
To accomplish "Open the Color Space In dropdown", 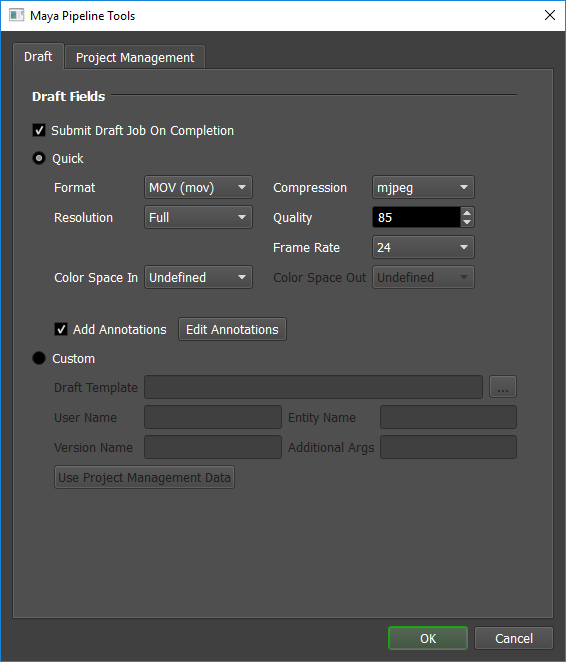I will click(x=198, y=277).
